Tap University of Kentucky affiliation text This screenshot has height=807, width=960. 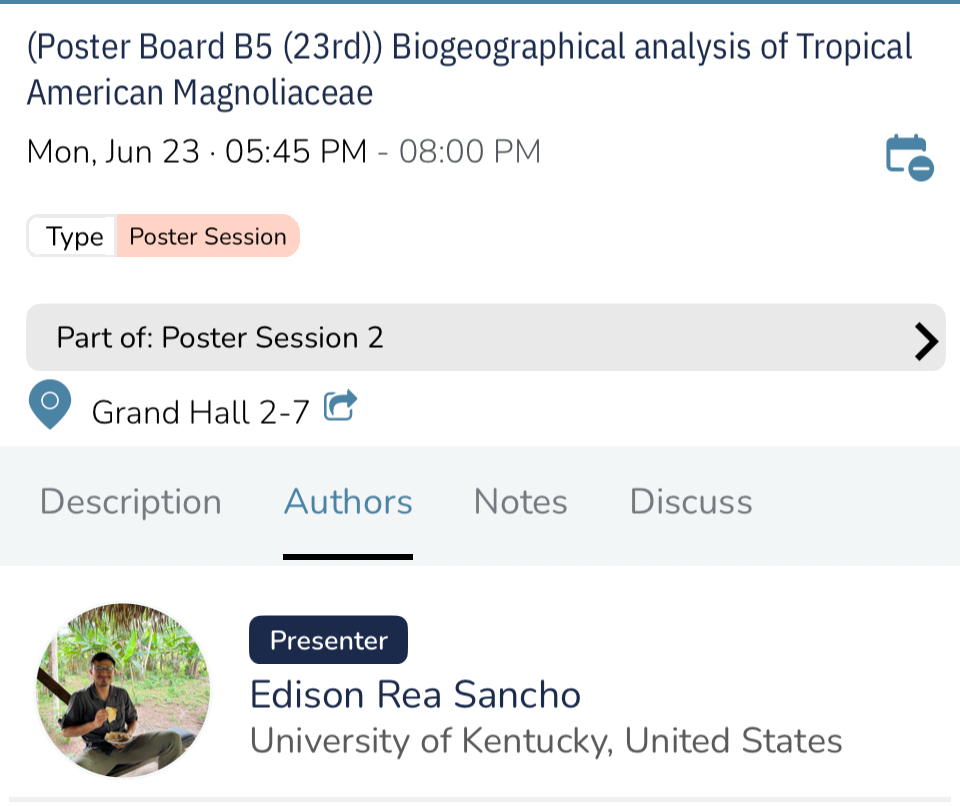coord(545,741)
